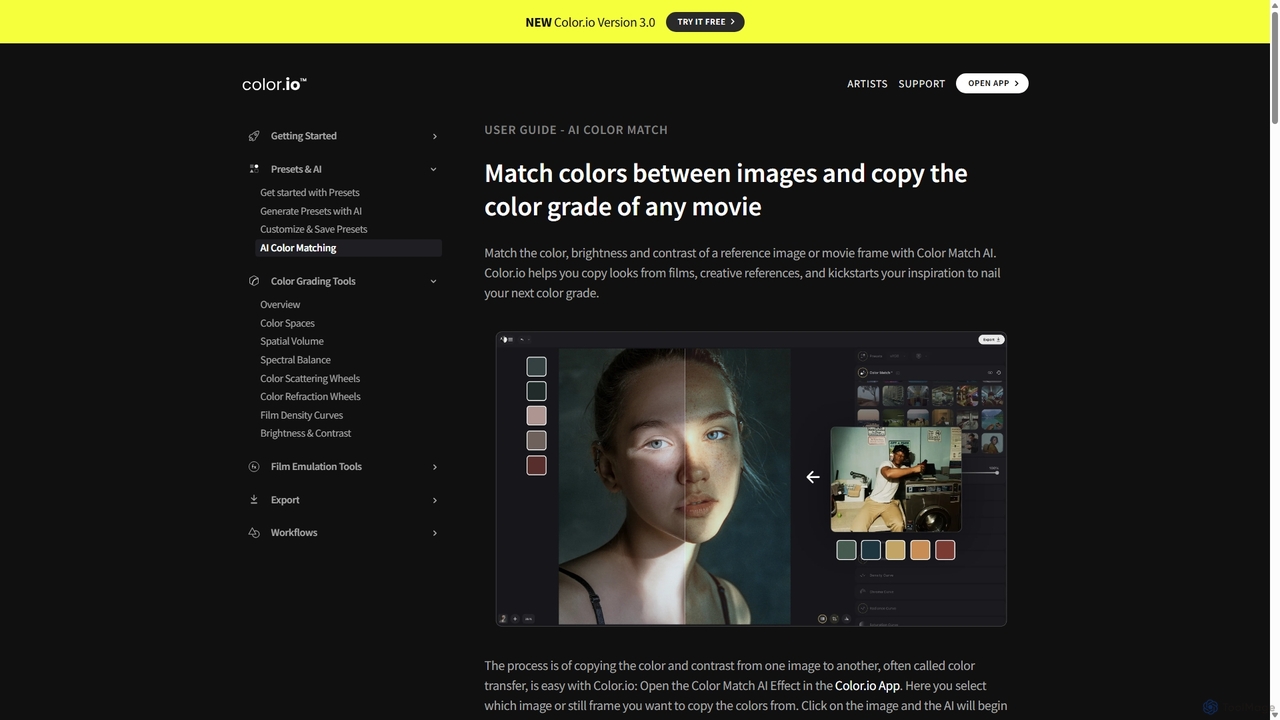Click the Workflows icon
The image size is (1280, 720).
click(254, 533)
